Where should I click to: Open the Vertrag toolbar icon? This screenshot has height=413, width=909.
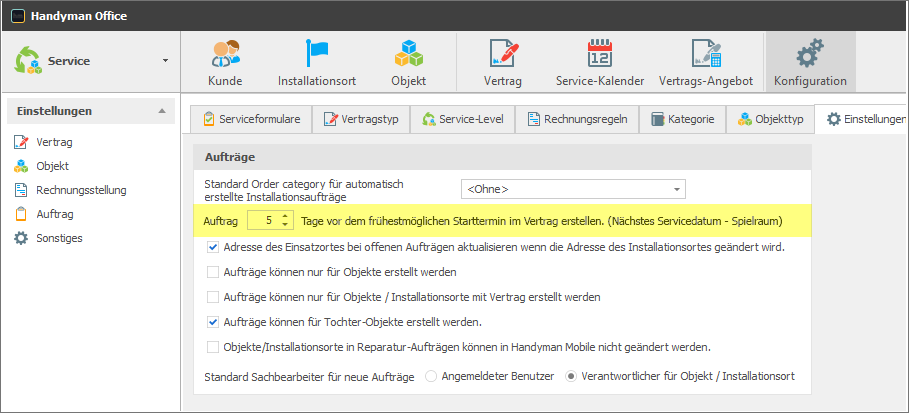pos(503,54)
